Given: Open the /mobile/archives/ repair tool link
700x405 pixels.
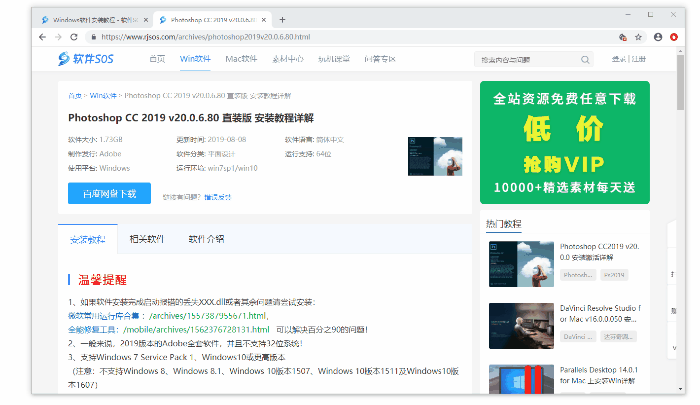Looking at the screenshot, I should click(196, 330).
